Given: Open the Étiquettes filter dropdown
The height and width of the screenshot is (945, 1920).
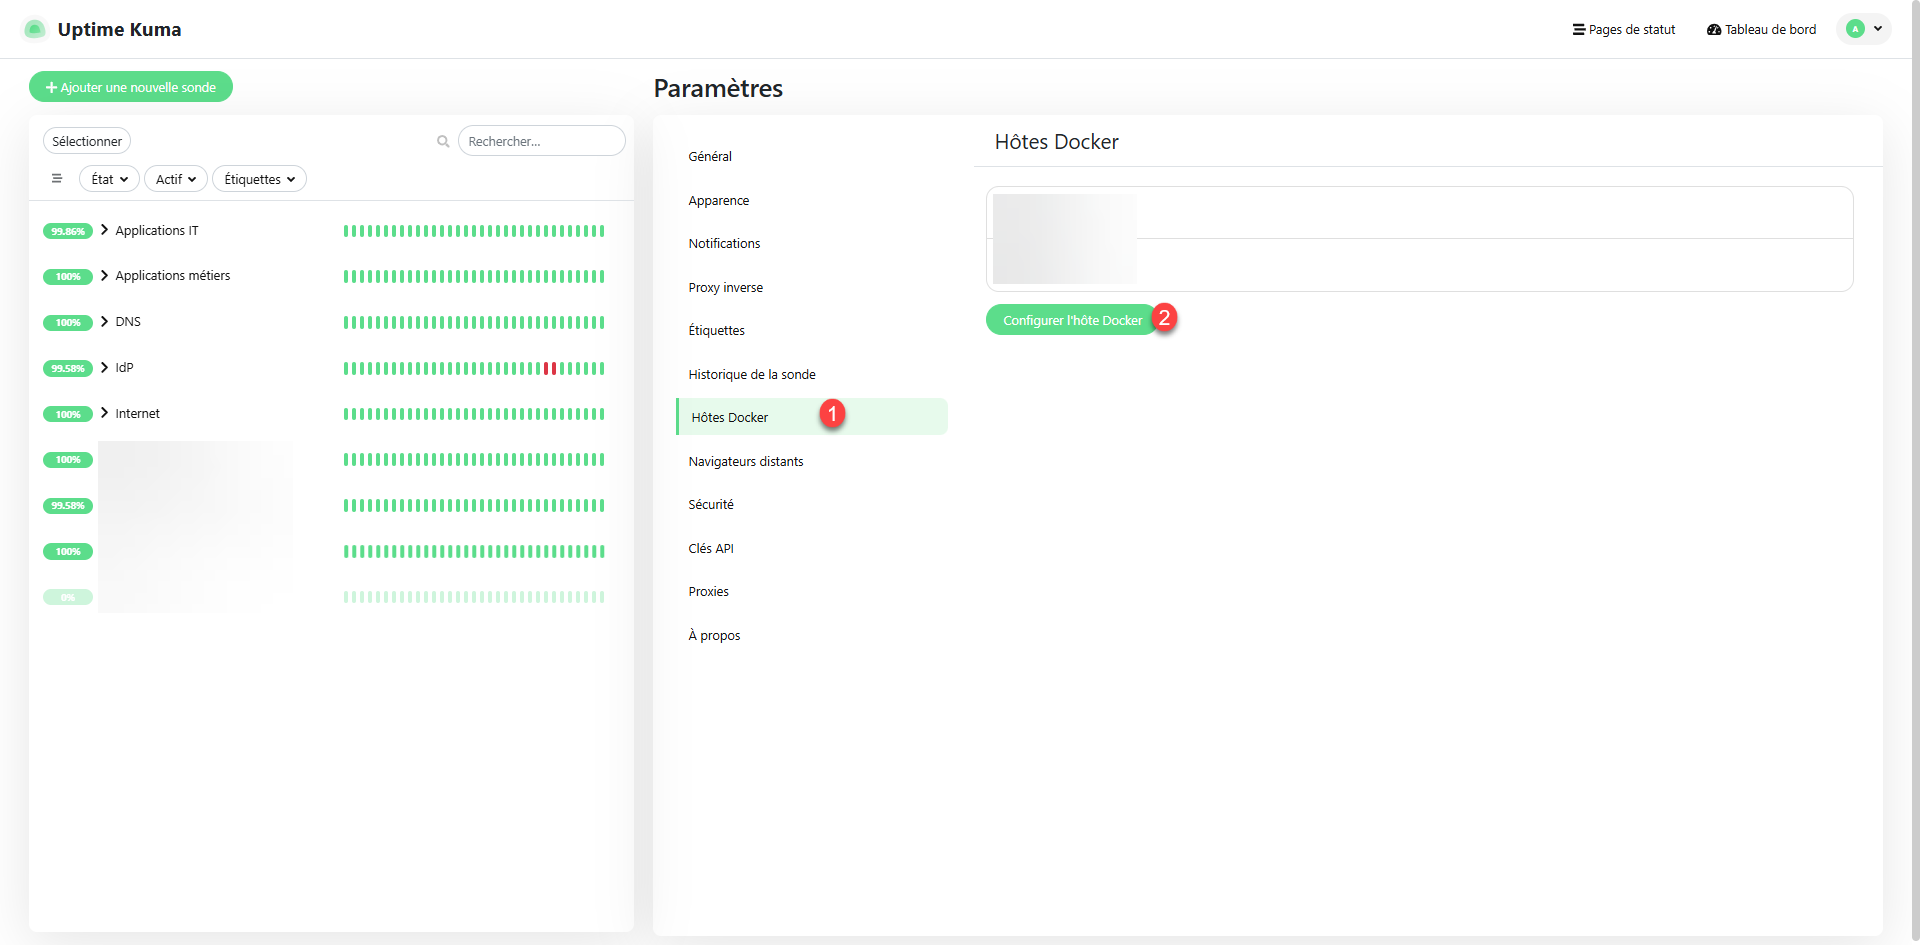Looking at the screenshot, I should [x=259, y=179].
